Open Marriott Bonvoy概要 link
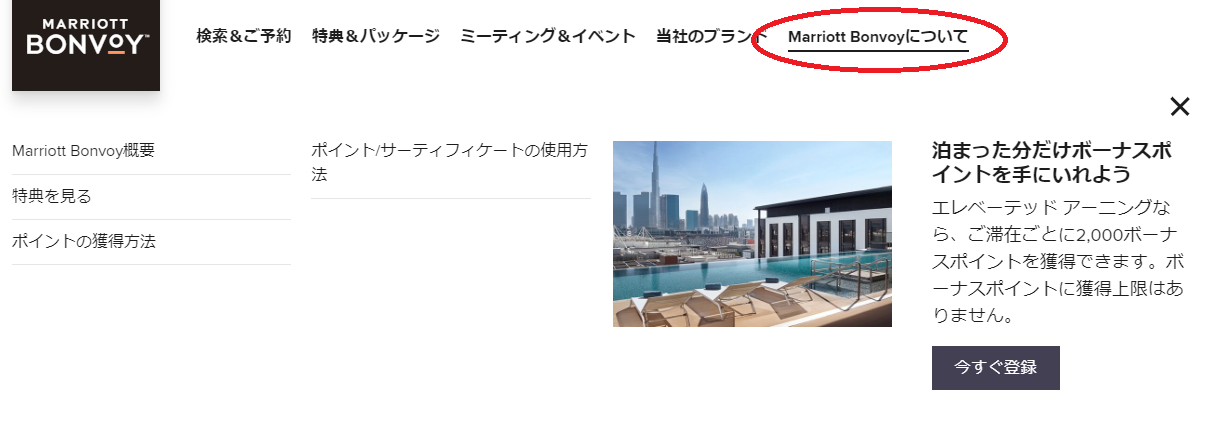1214x441 pixels. [83, 151]
